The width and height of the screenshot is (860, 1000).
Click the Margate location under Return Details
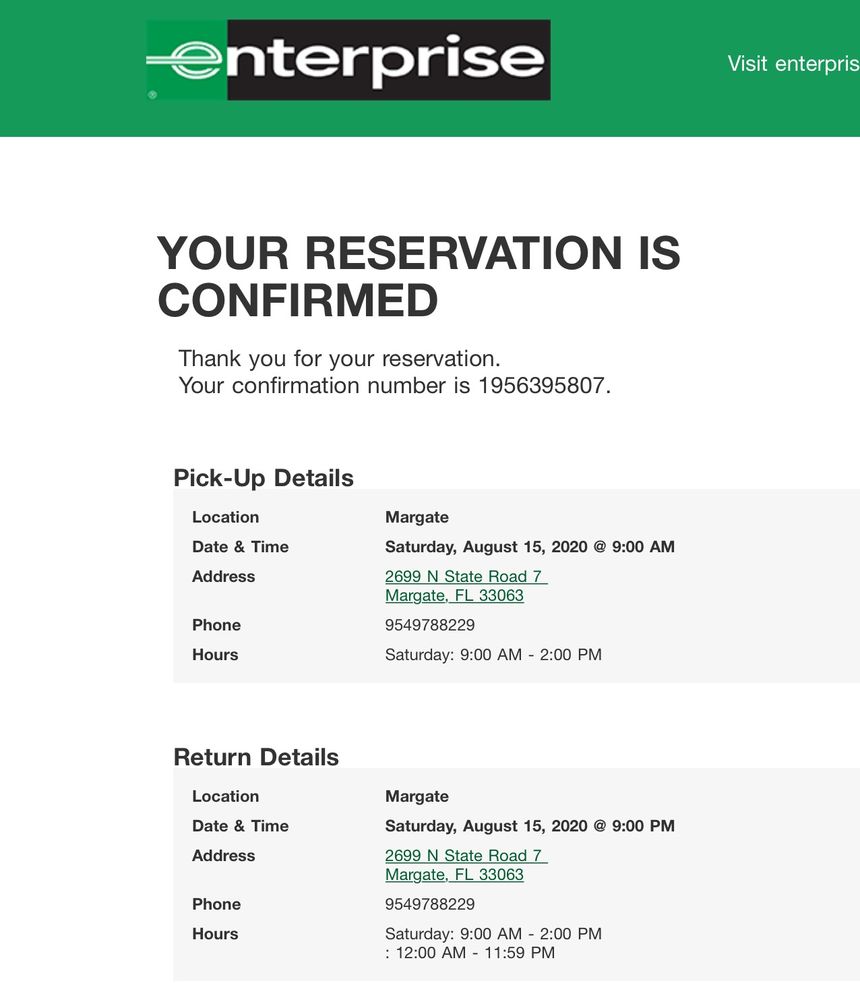417,796
